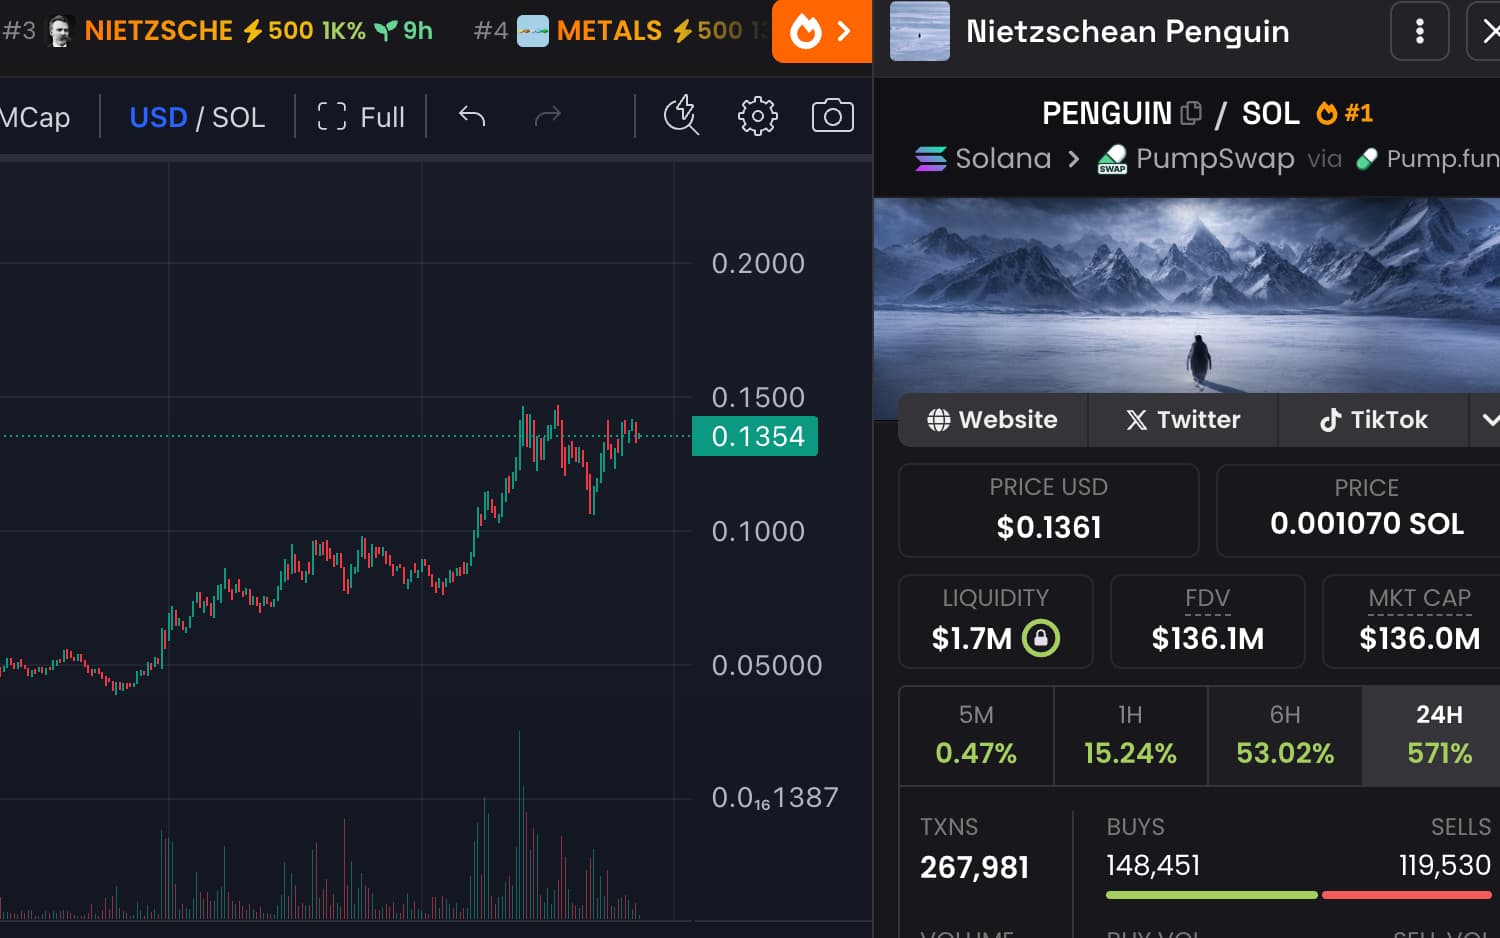Open trending token #3 NIETZSCHE
1500x938 pixels.
coord(158,31)
